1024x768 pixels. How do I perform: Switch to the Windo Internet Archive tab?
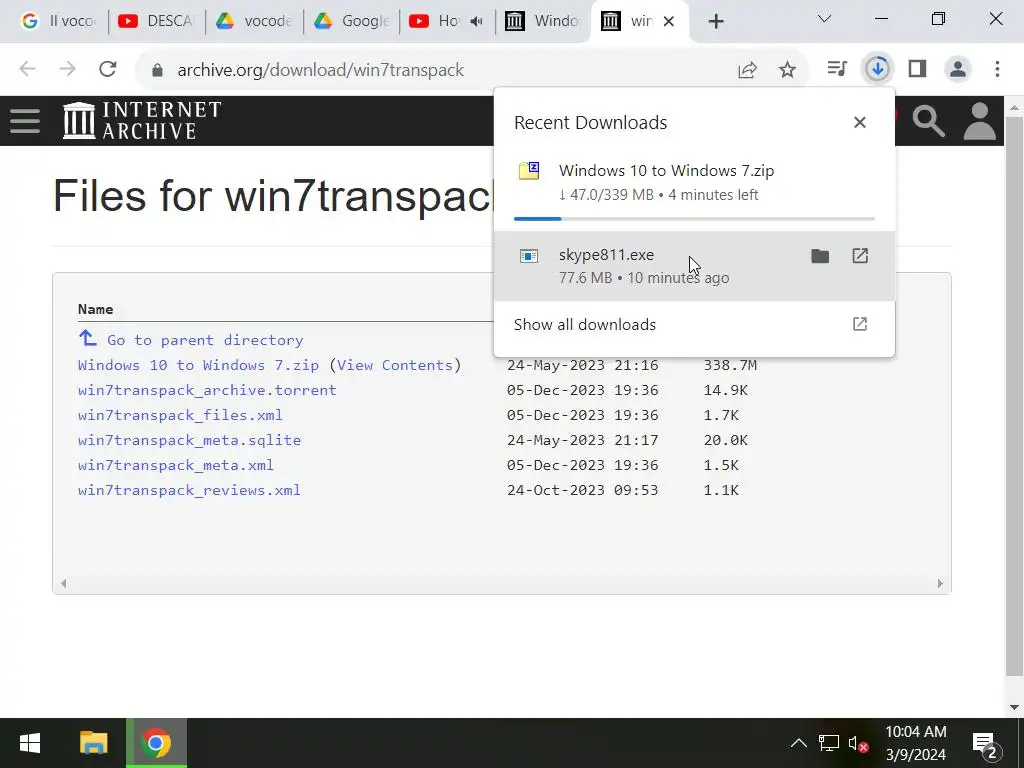(543, 22)
